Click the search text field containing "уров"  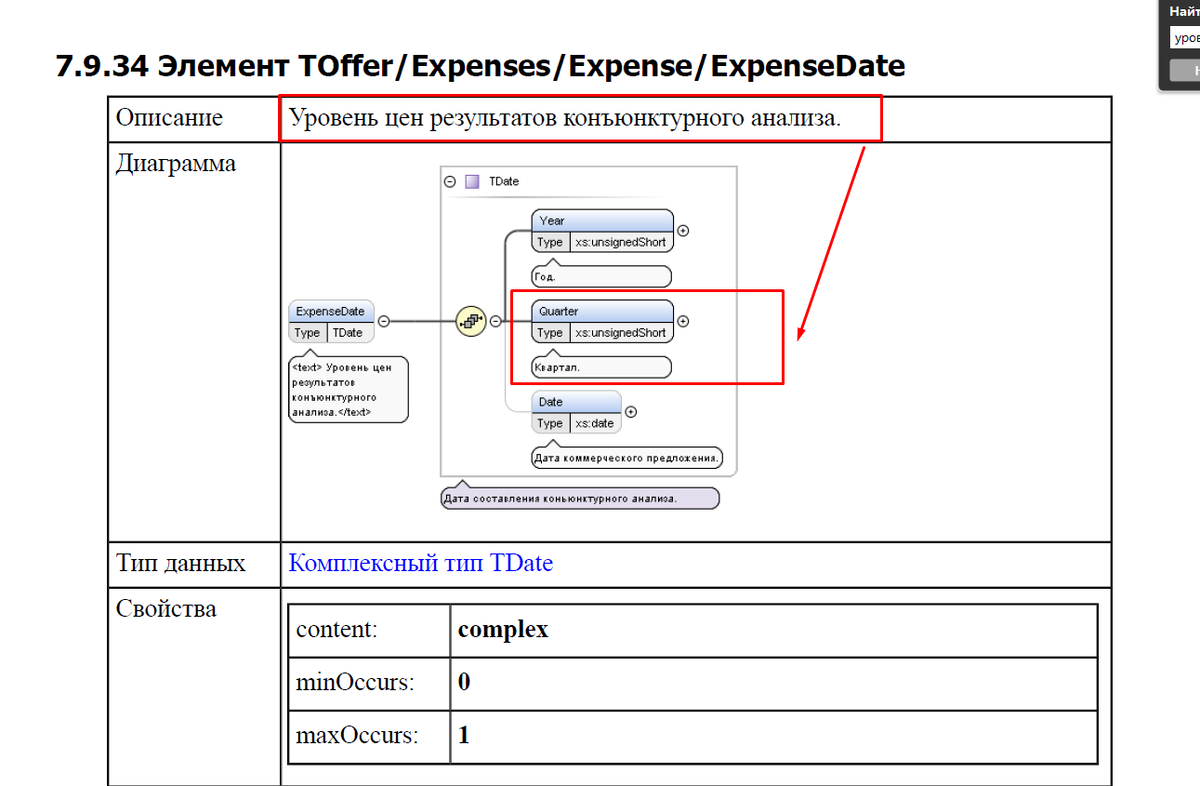(x=1186, y=37)
